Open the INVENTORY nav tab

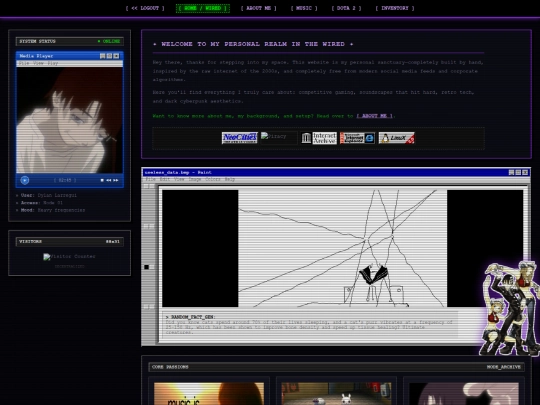coord(395,8)
